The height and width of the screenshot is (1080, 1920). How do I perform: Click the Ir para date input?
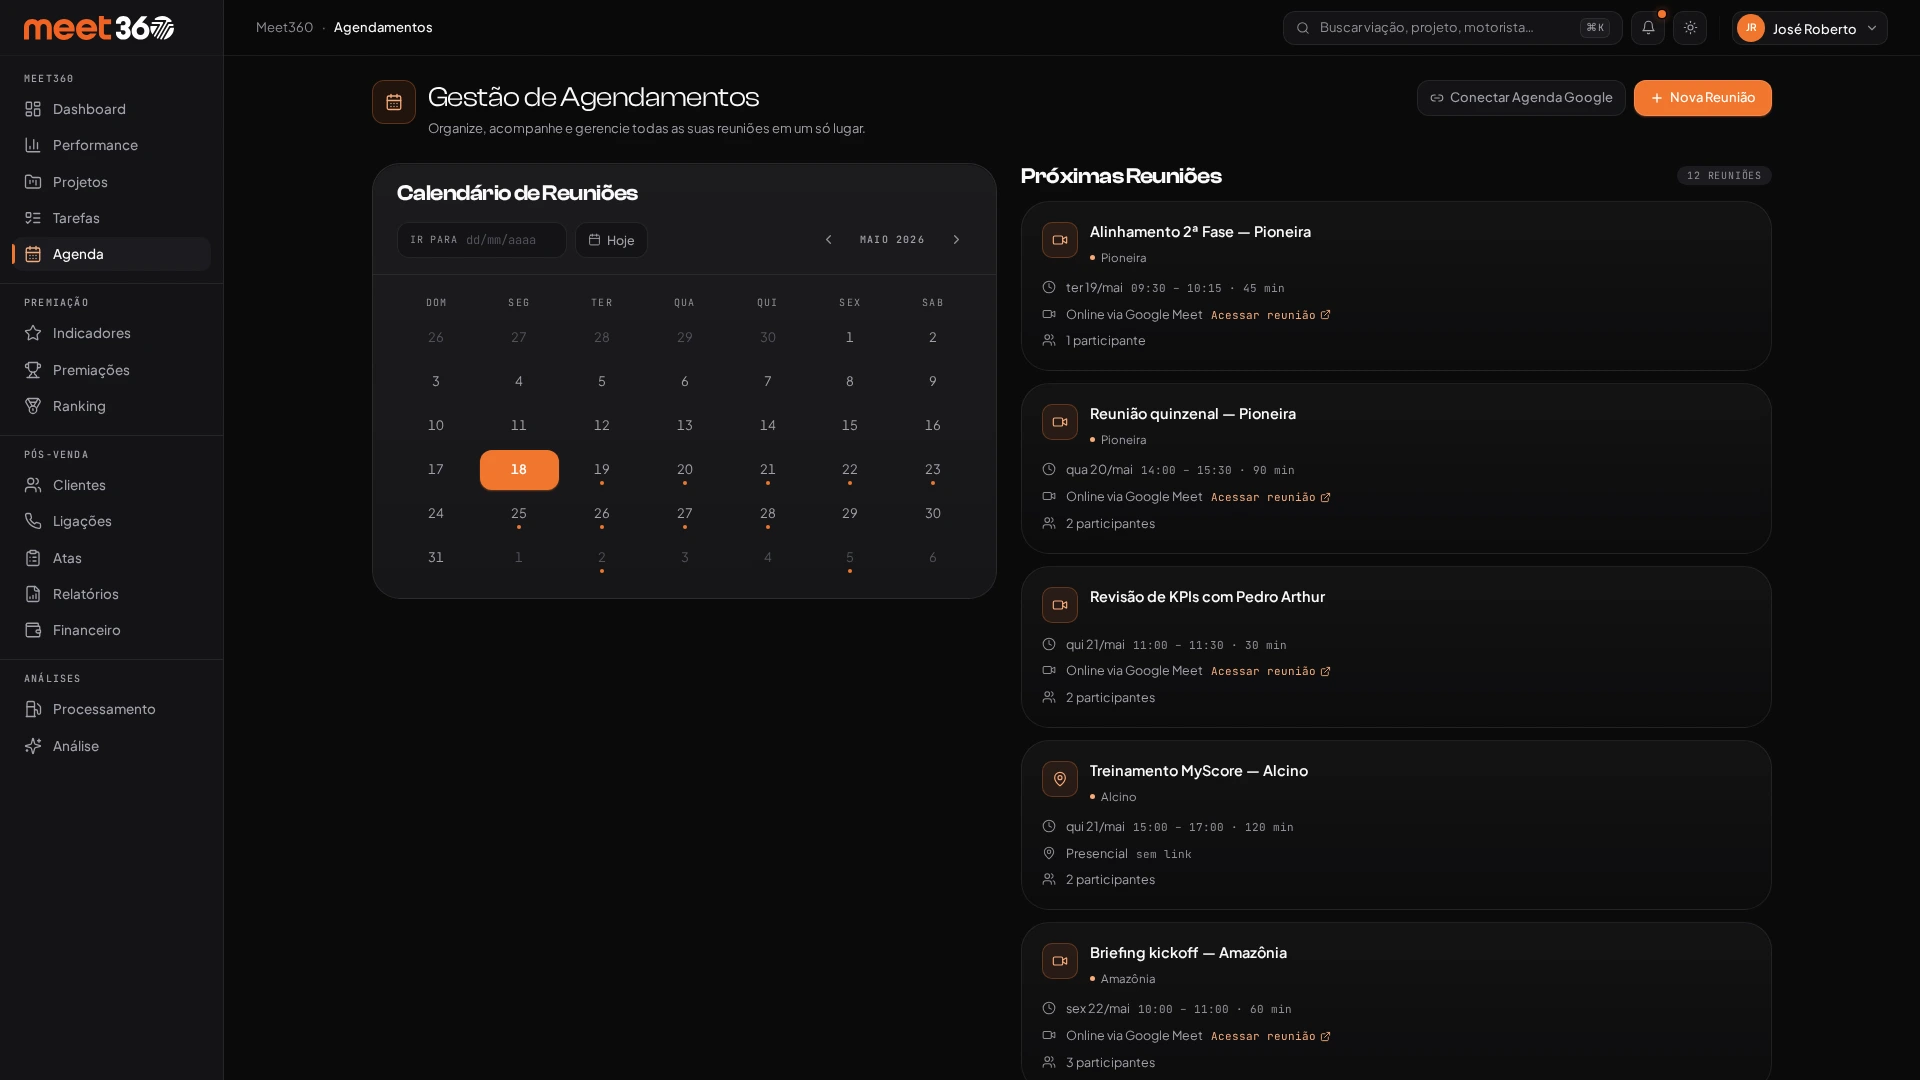[x=481, y=240]
